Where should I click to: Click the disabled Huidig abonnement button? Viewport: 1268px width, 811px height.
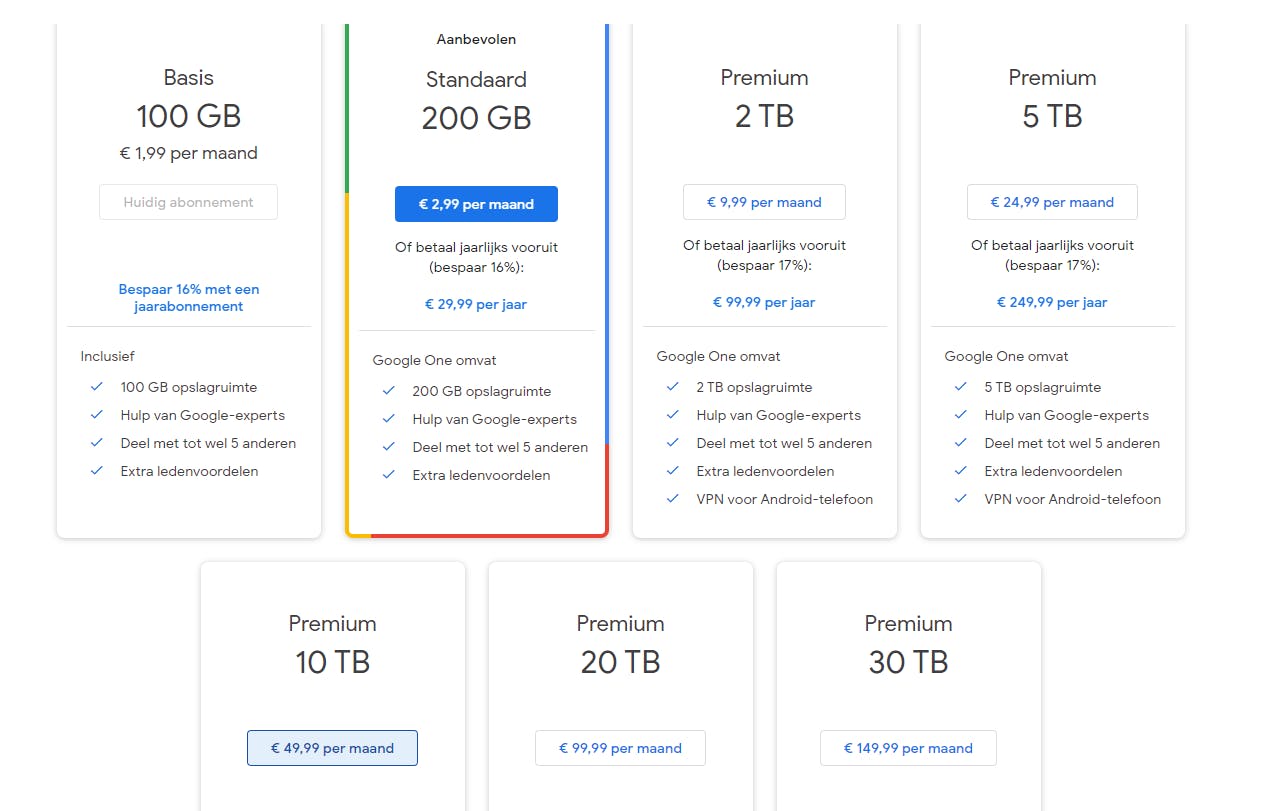[x=188, y=202]
